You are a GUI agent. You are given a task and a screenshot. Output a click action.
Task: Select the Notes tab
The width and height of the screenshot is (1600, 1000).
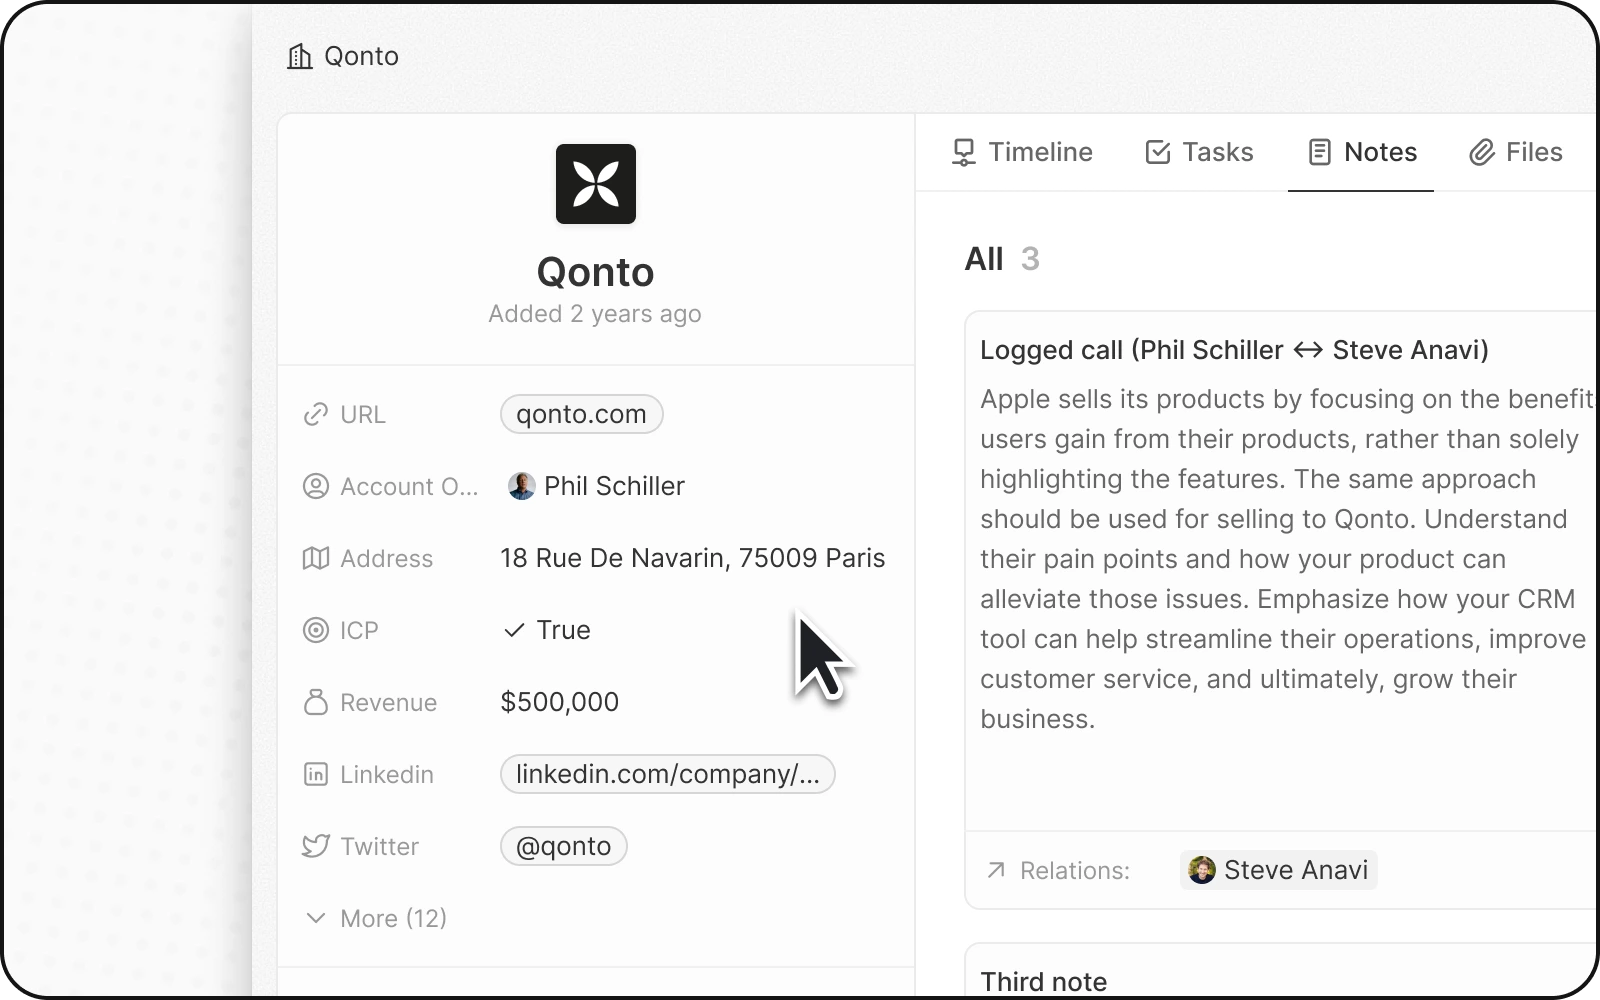point(1361,152)
